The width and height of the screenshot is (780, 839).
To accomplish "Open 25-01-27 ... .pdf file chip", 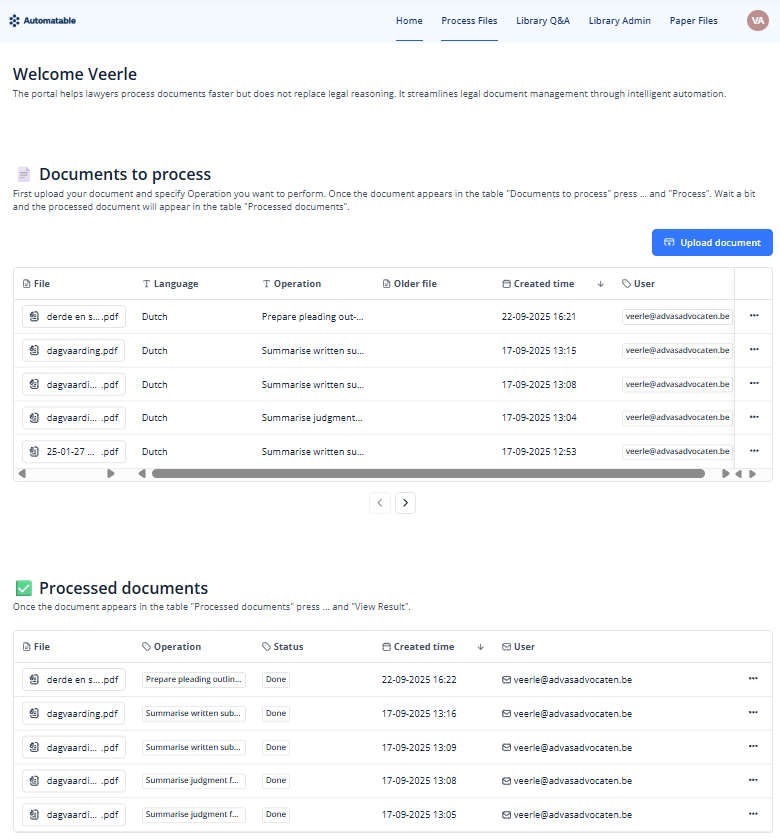I will point(74,452).
